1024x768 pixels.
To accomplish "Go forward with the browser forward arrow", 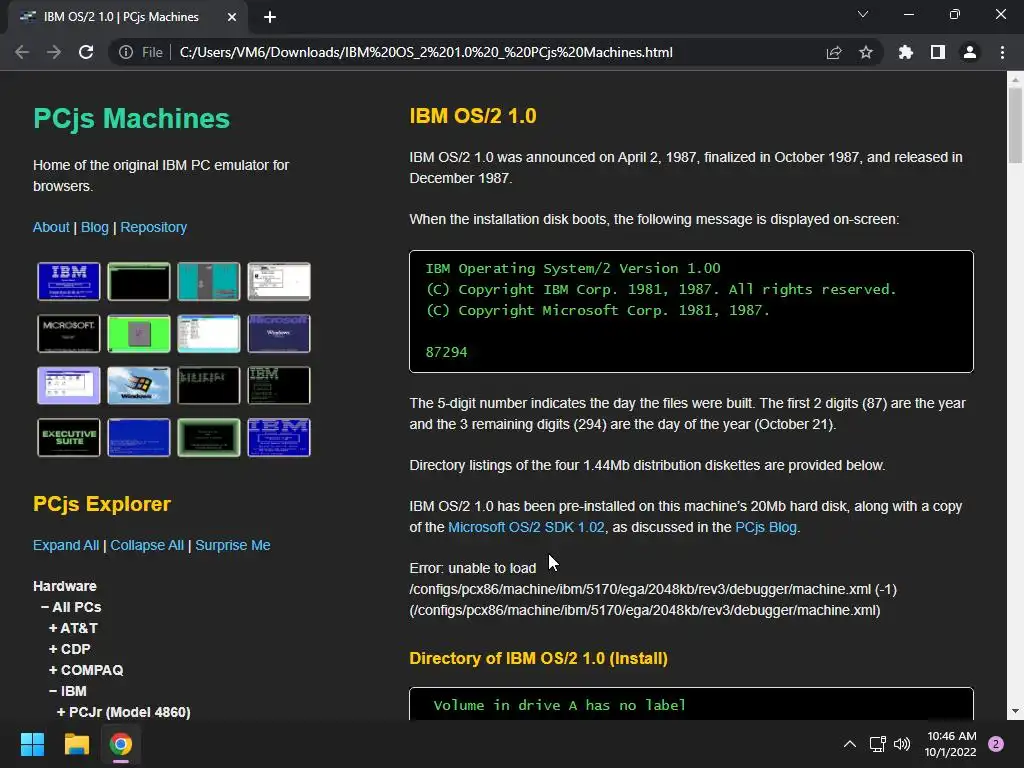I will [x=54, y=52].
